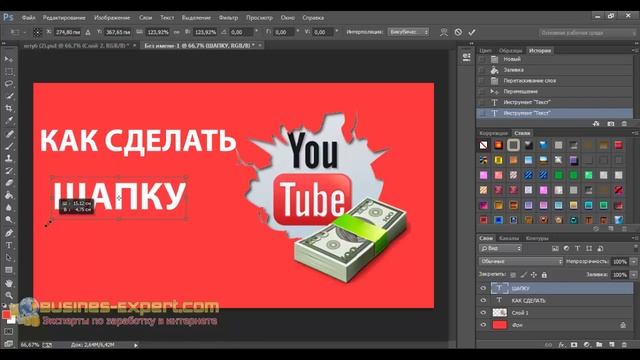Delete layer using Layers panel trash icon

pyautogui.click(x=624, y=345)
